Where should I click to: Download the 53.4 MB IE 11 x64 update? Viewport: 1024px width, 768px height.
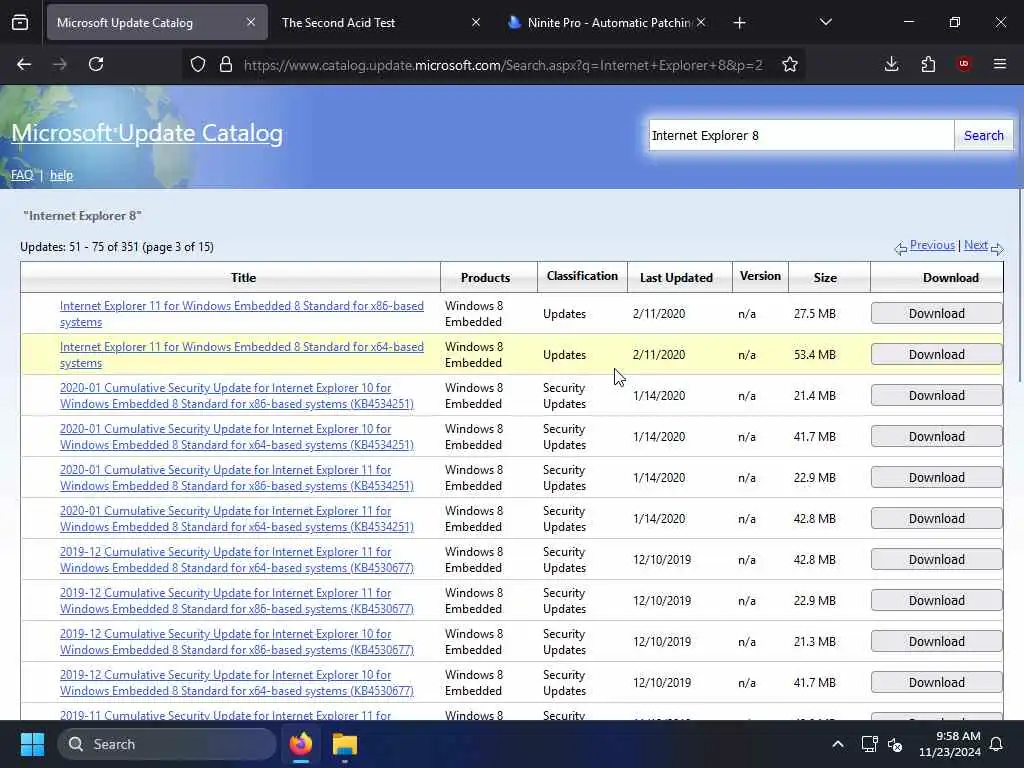click(936, 355)
